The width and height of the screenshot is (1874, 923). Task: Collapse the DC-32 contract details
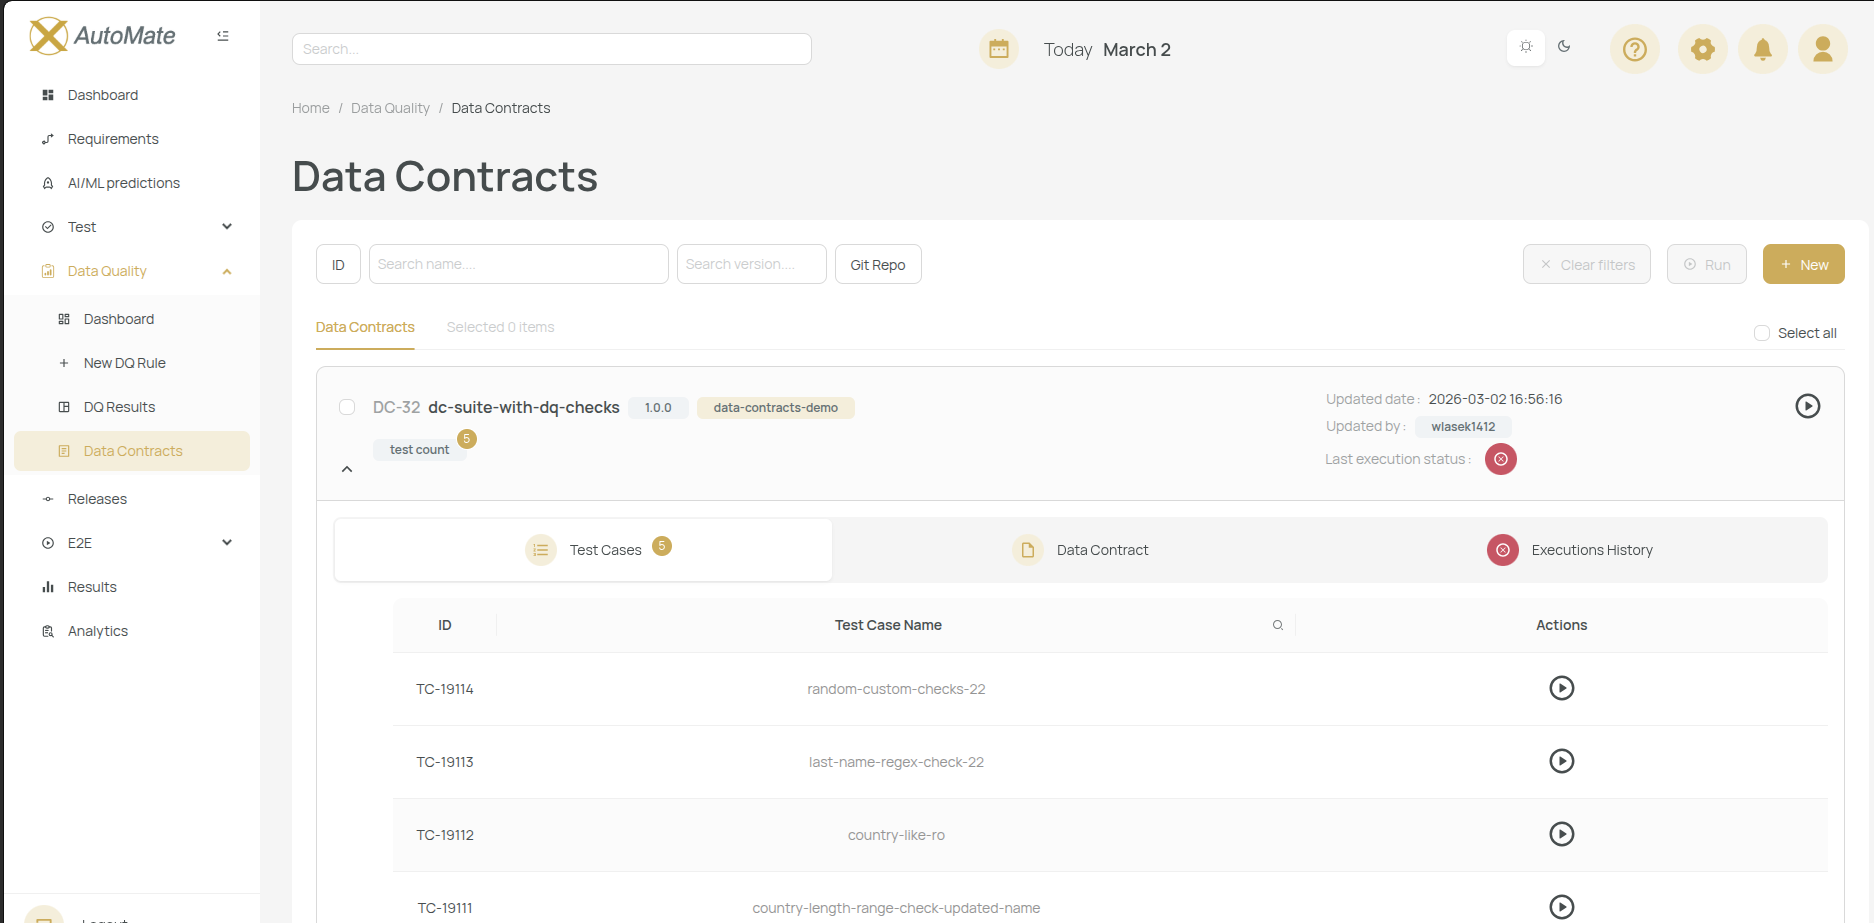[347, 469]
